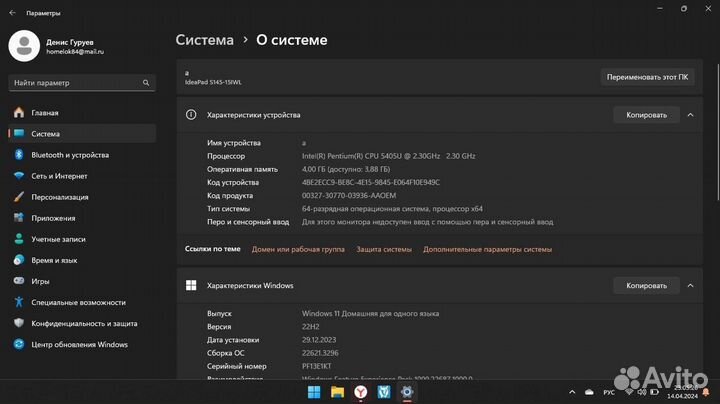Open the Приложения icon
The height and width of the screenshot is (404, 720).
pos(19,218)
